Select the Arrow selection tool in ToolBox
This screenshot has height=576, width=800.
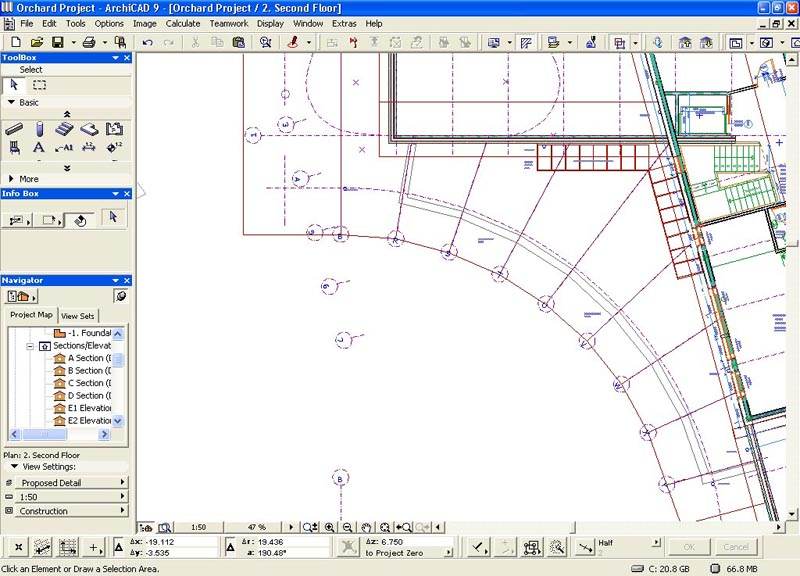[x=15, y=85]
